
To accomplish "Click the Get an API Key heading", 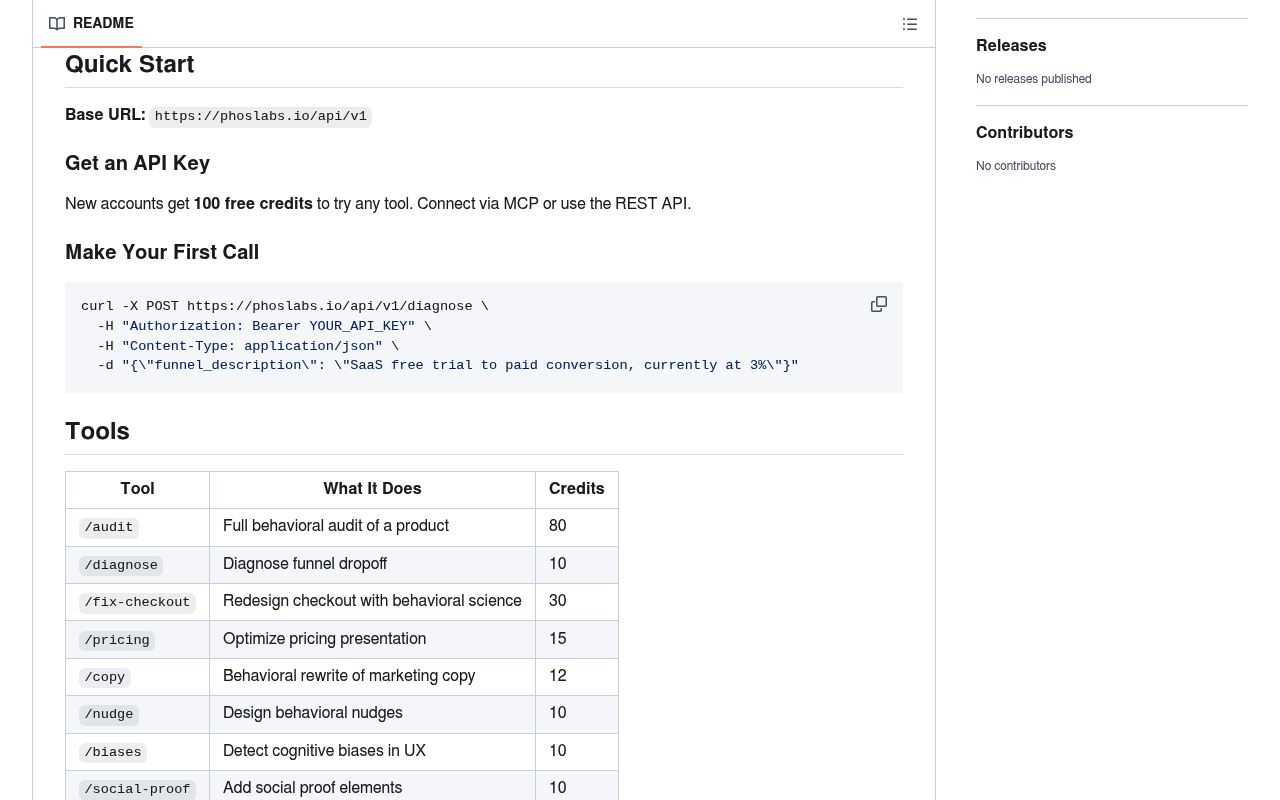I will click(137, 164).
